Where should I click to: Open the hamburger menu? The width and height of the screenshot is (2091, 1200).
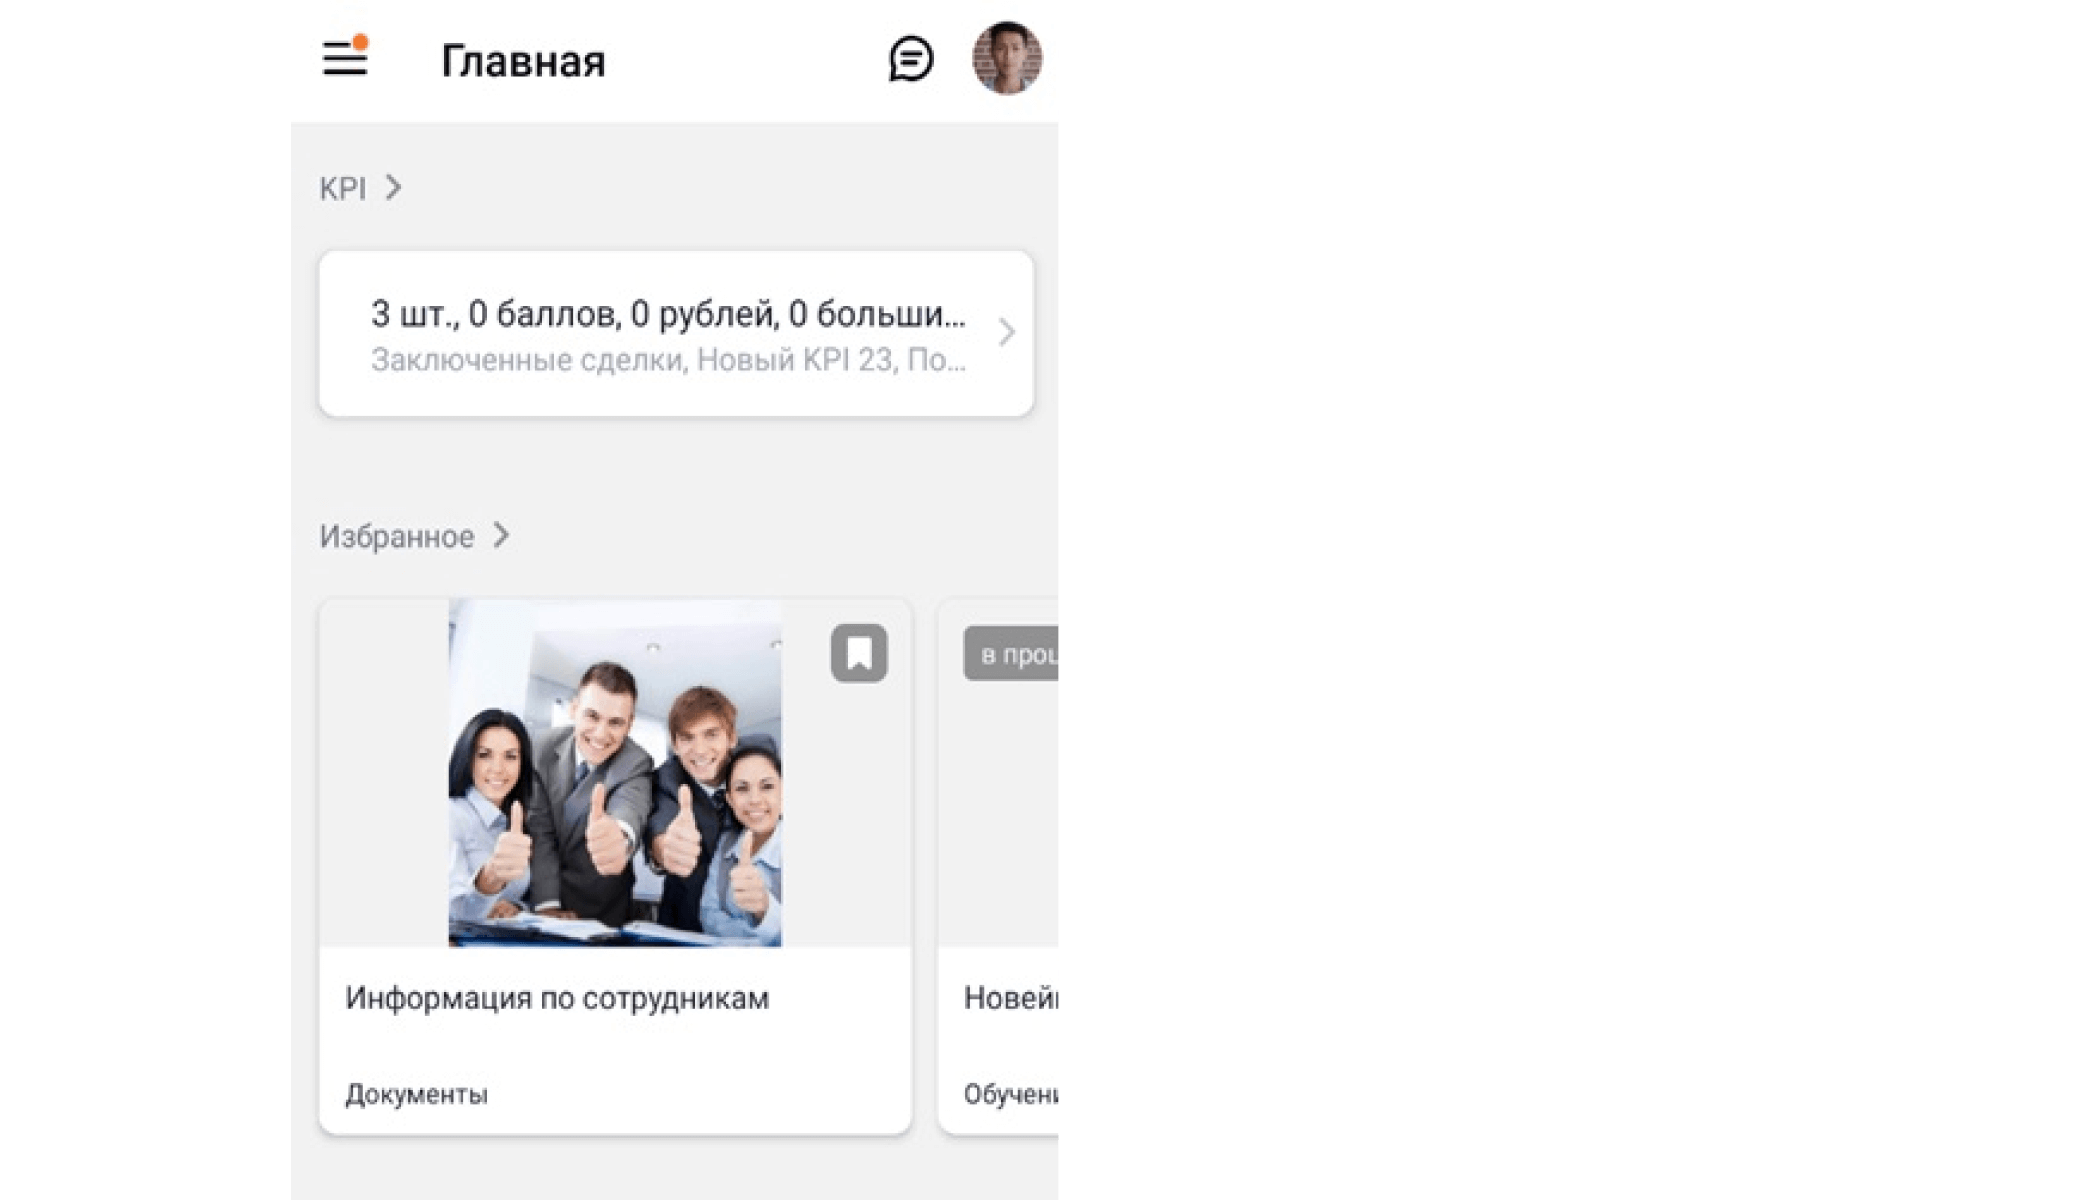[x=345, y=58]
